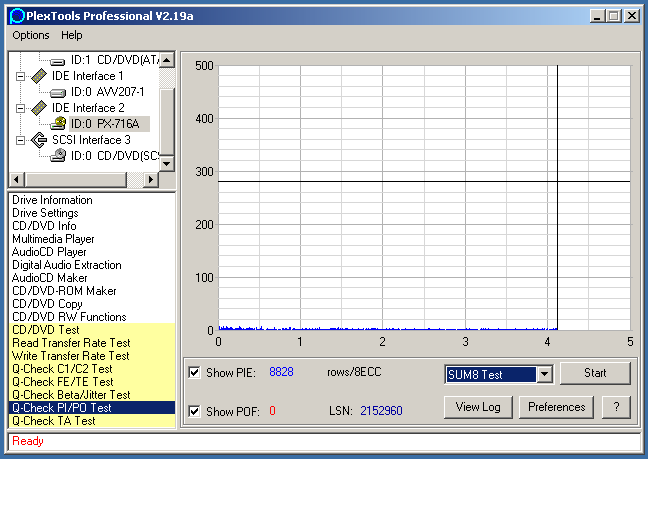This screenshot has height=512, width=648.
Task: Open the Options menu
Action: [30, 35]
